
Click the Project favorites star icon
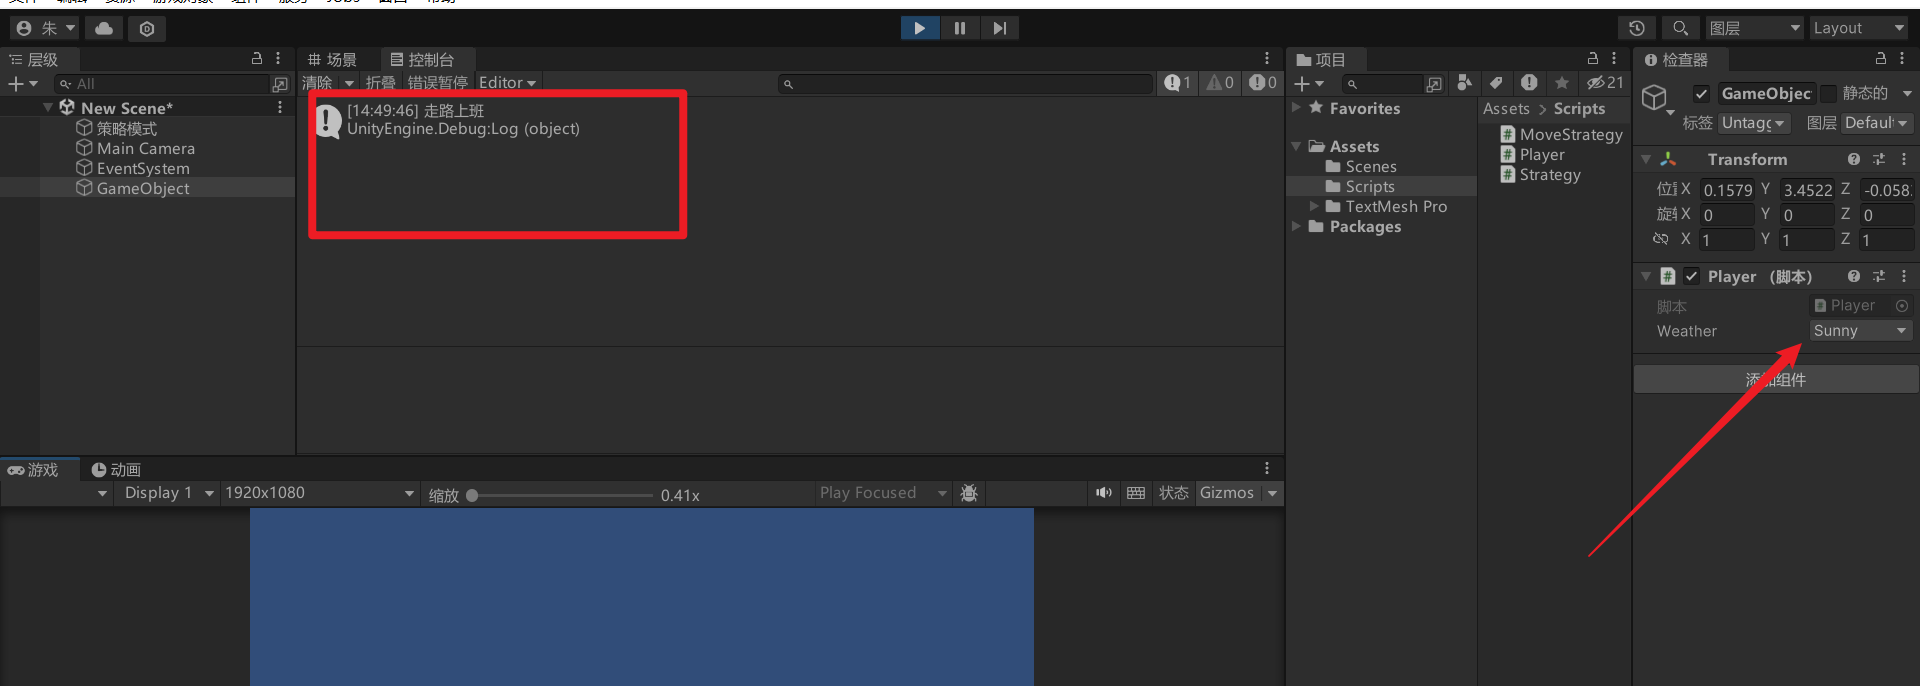tap(1562, 83)
